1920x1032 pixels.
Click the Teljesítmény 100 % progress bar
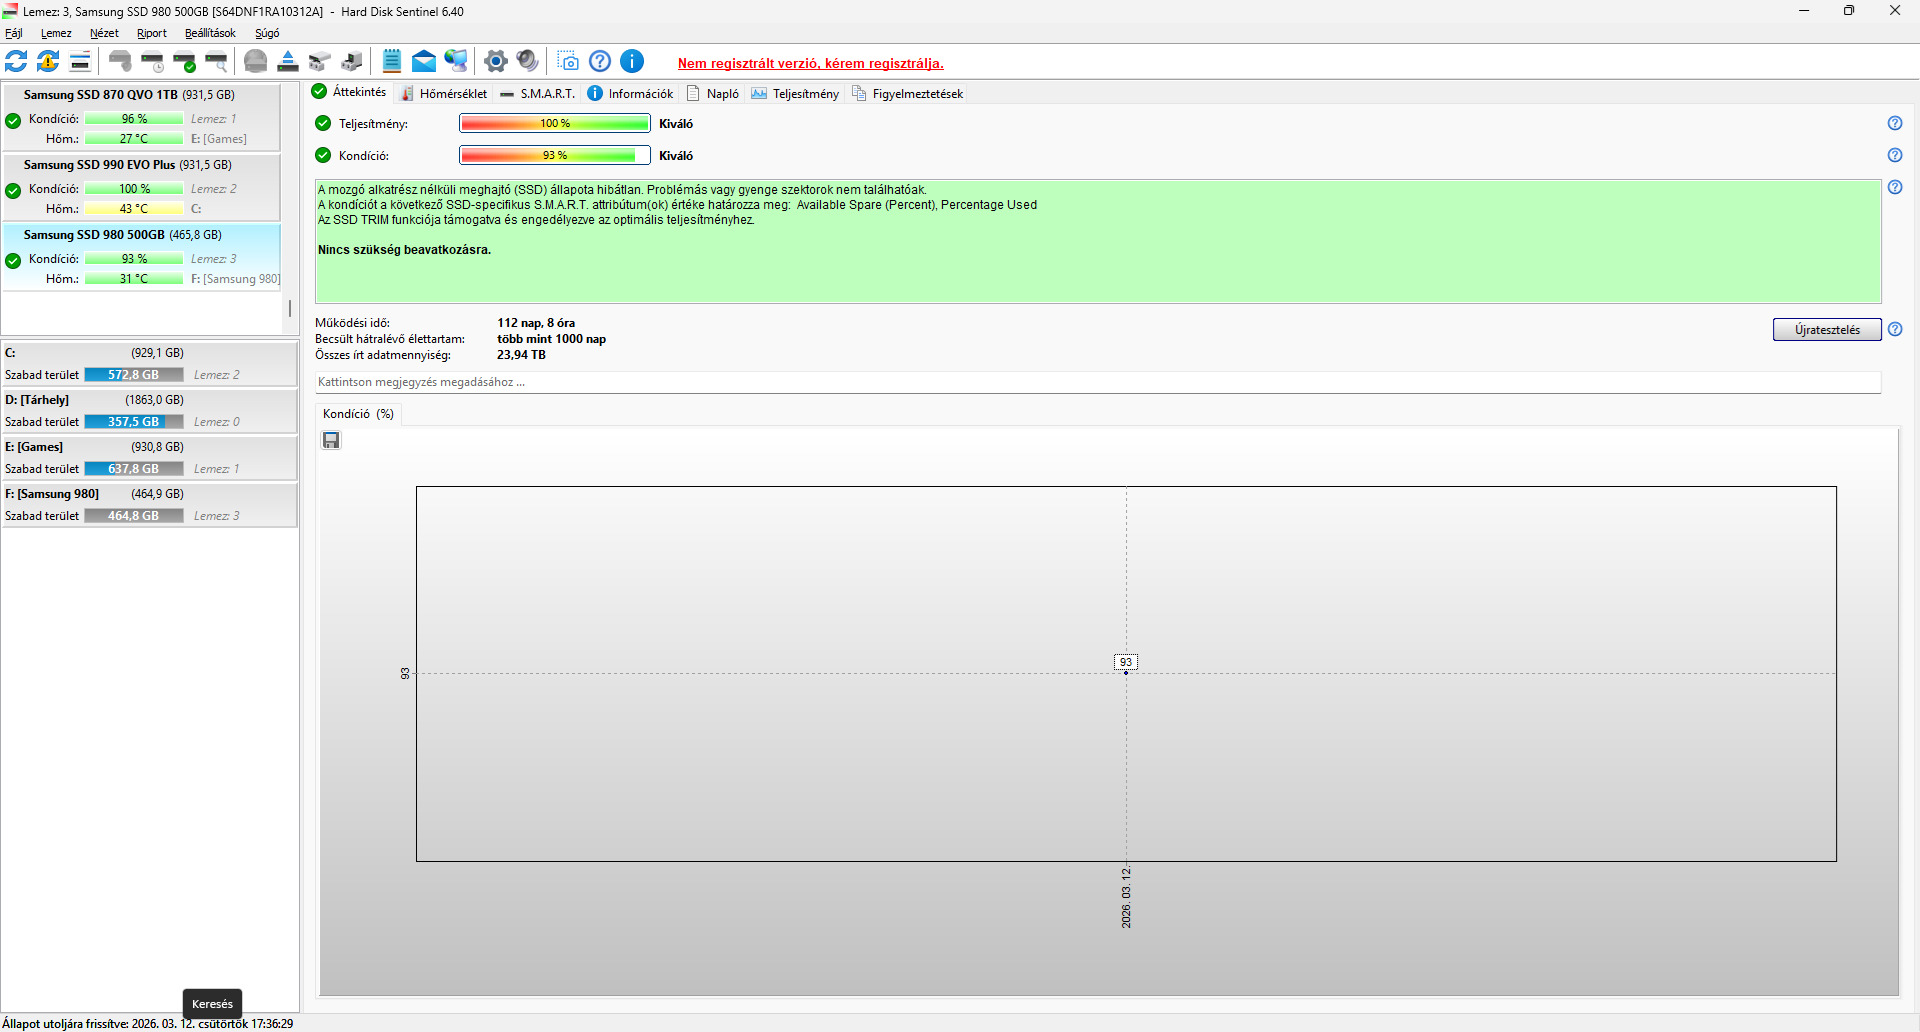click(555, 124)
